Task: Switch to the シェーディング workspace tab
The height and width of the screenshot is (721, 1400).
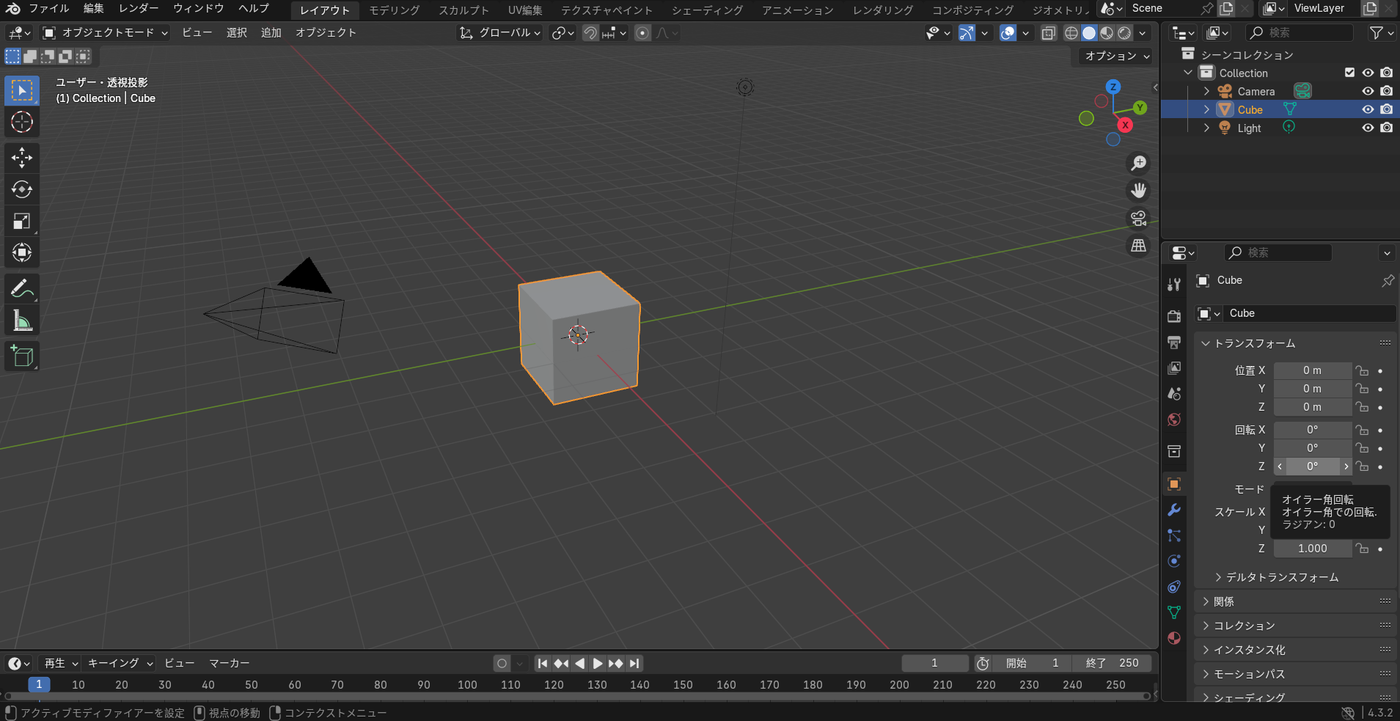Action: (x=707, y=10)
